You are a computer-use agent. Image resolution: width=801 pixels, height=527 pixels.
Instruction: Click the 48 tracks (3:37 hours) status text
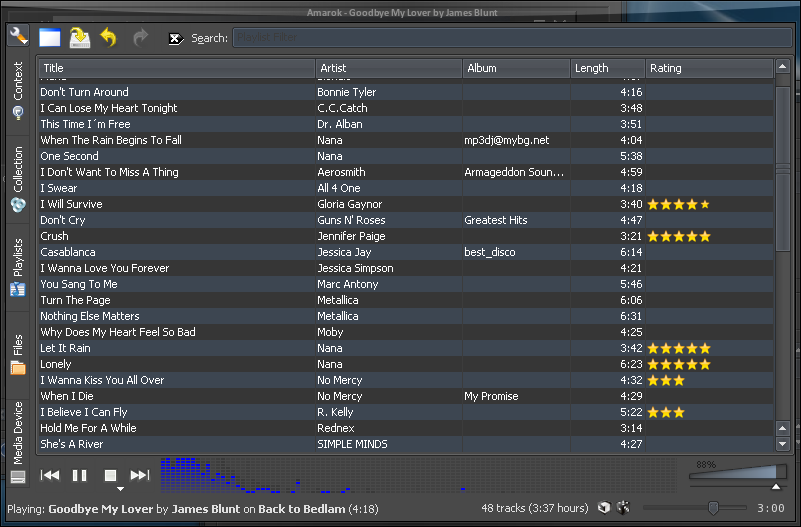(x=535, y=508)
